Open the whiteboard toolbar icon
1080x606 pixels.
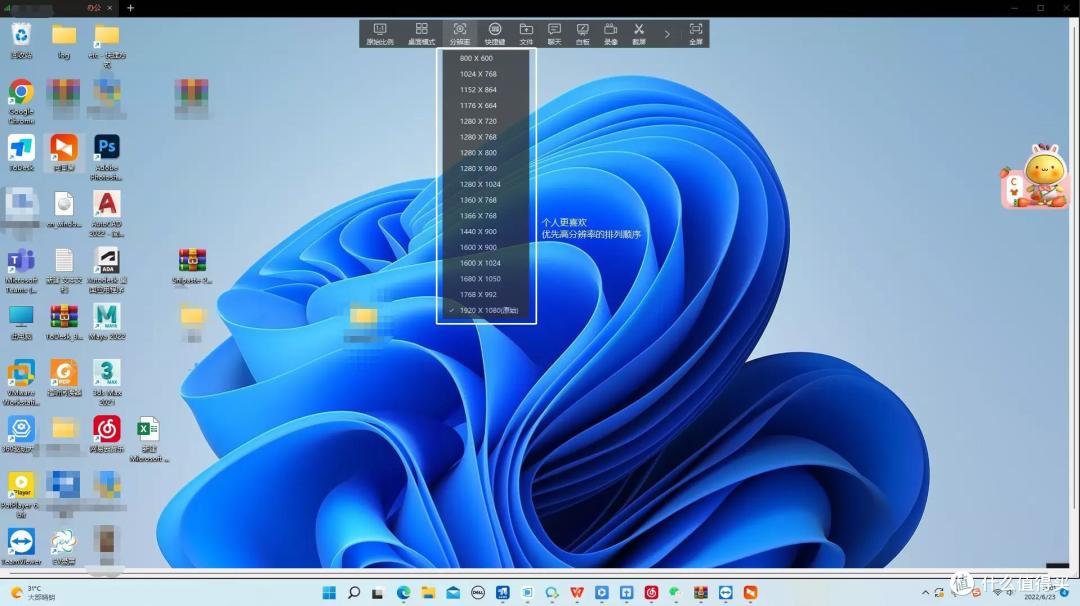(x=583, y=33)
